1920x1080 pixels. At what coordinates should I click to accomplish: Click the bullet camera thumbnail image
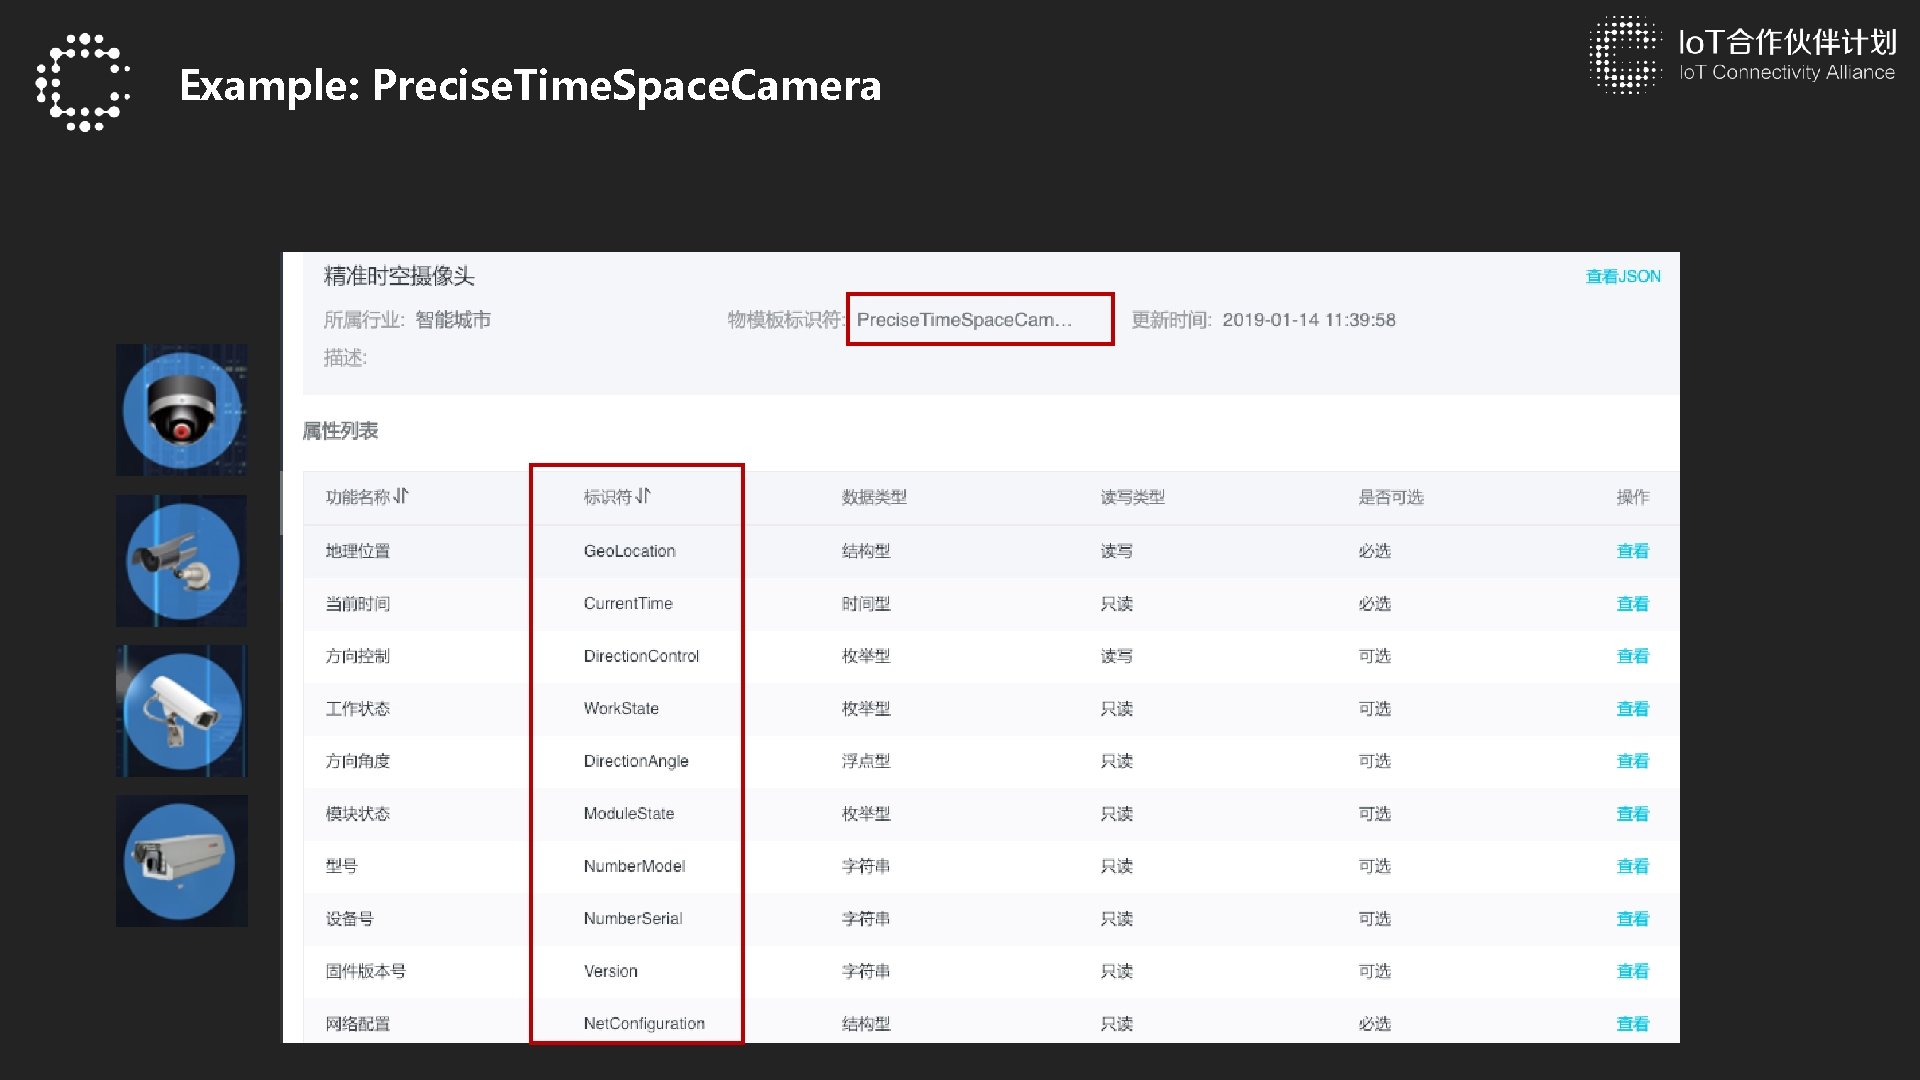pos(181,561)
